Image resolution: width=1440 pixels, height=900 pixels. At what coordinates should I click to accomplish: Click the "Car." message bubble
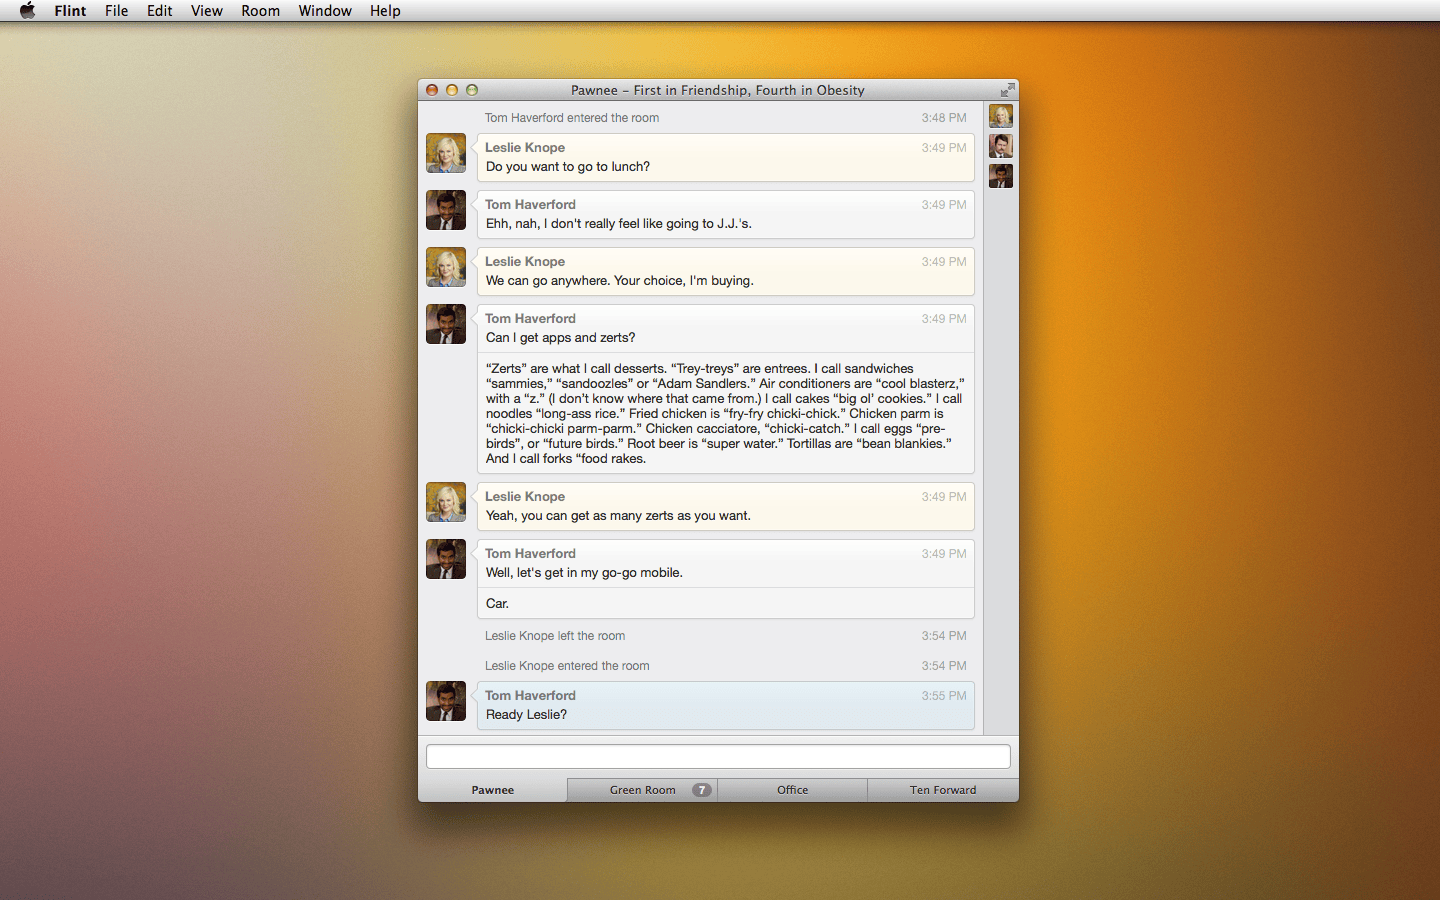pos(725,604)
